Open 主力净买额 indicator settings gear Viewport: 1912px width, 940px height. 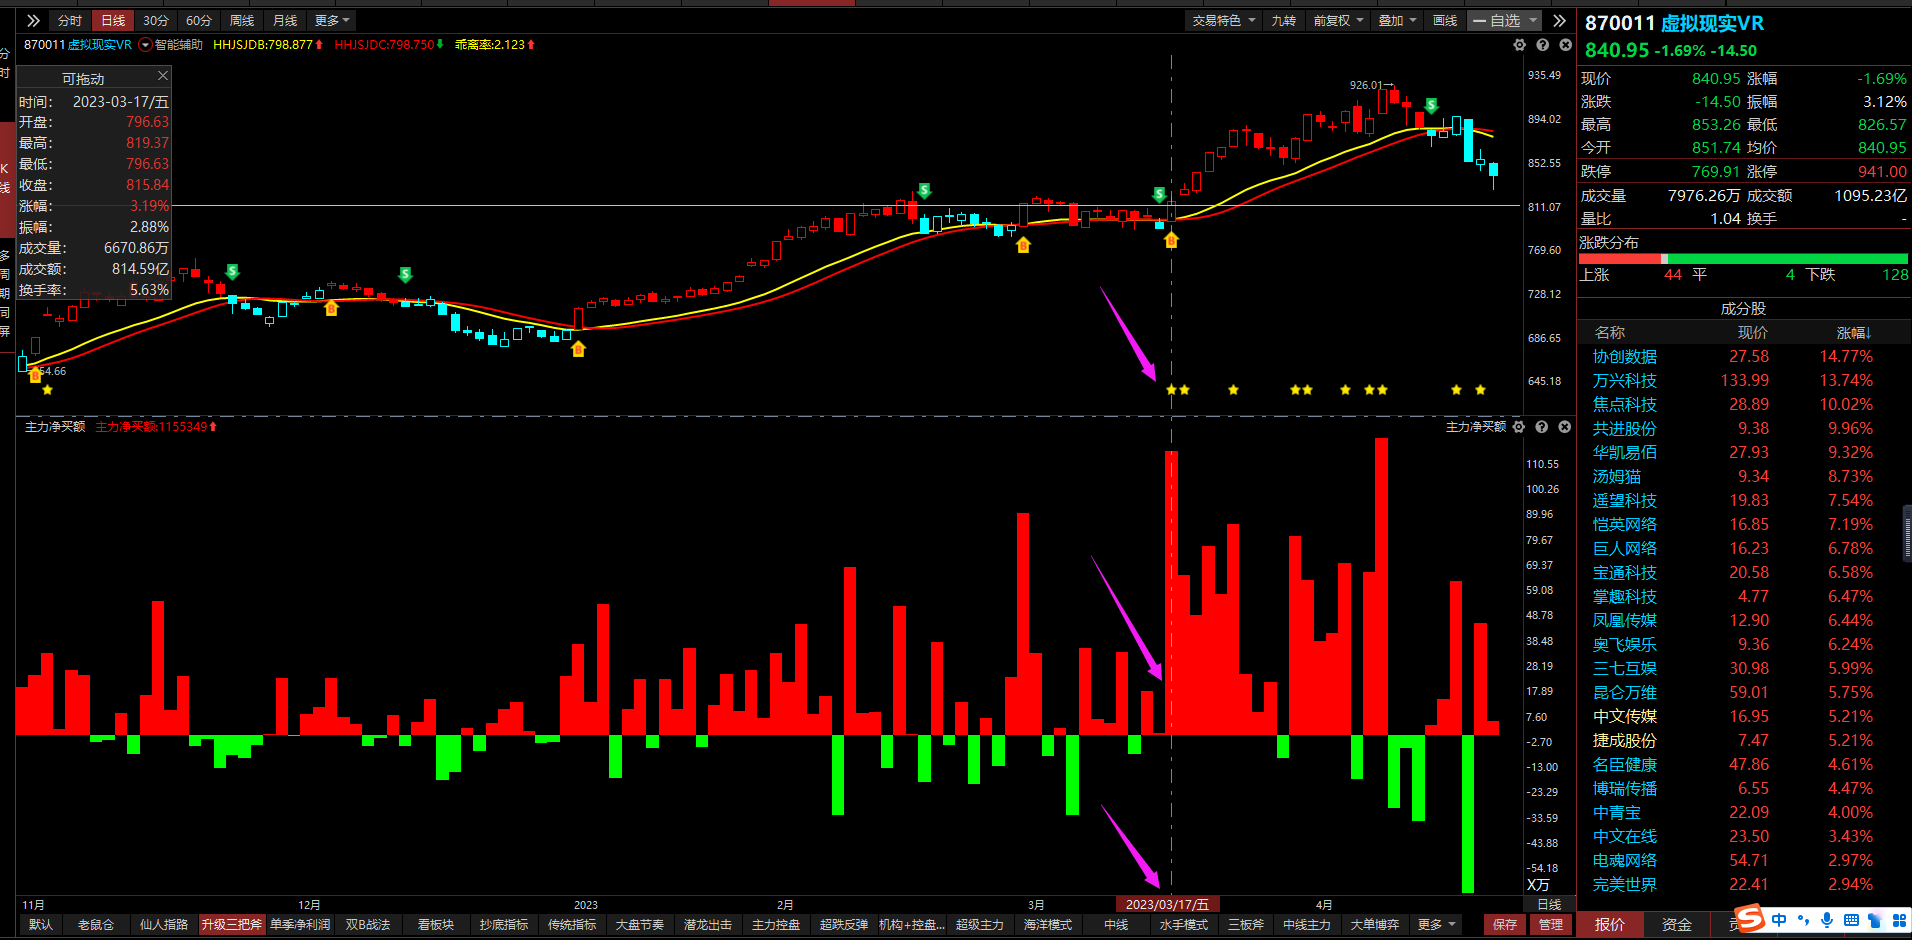pyautogui.click(x=1519, y=427)
